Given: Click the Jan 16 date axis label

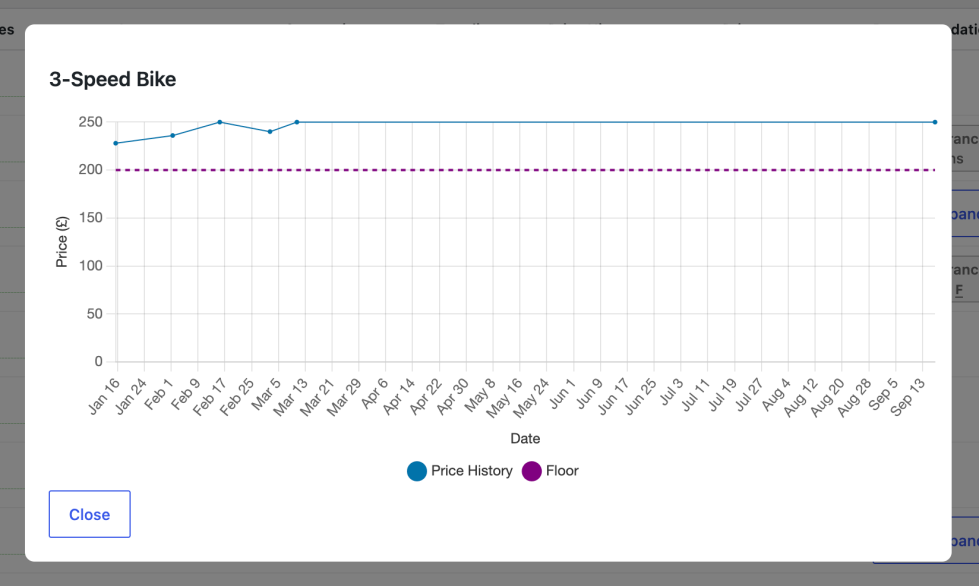Looking at the screenshot, I should 104,396.
